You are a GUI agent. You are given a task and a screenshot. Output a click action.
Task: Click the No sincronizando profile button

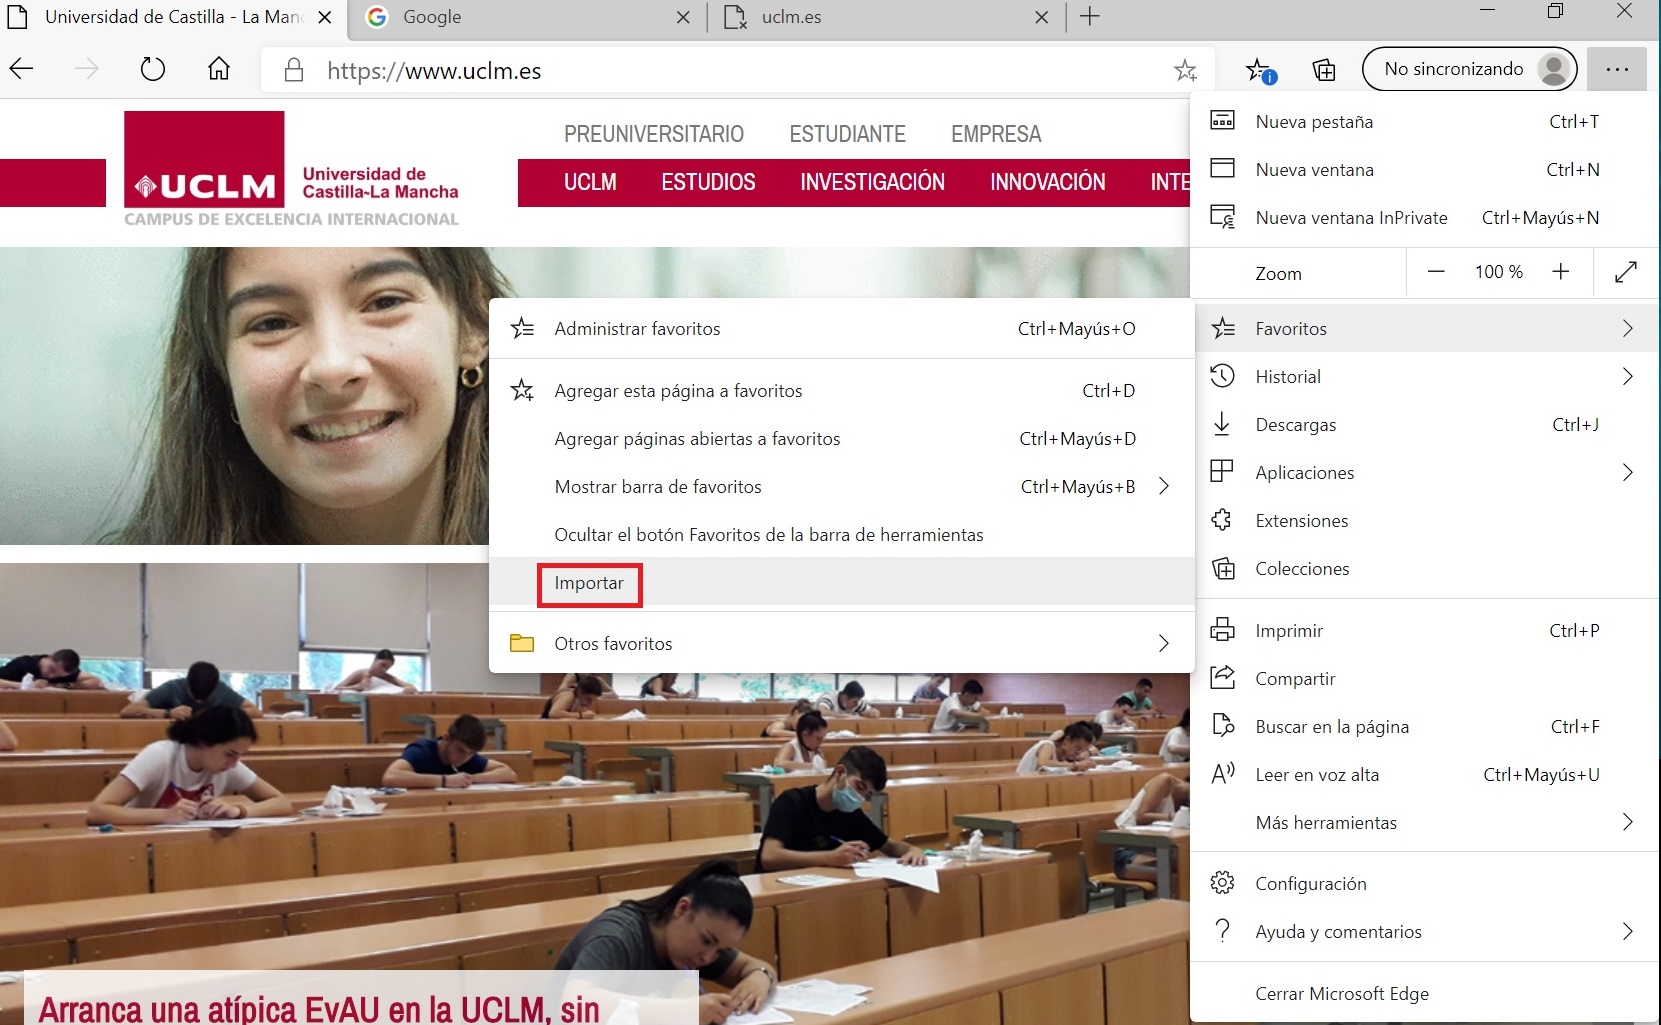(1468, 69)
